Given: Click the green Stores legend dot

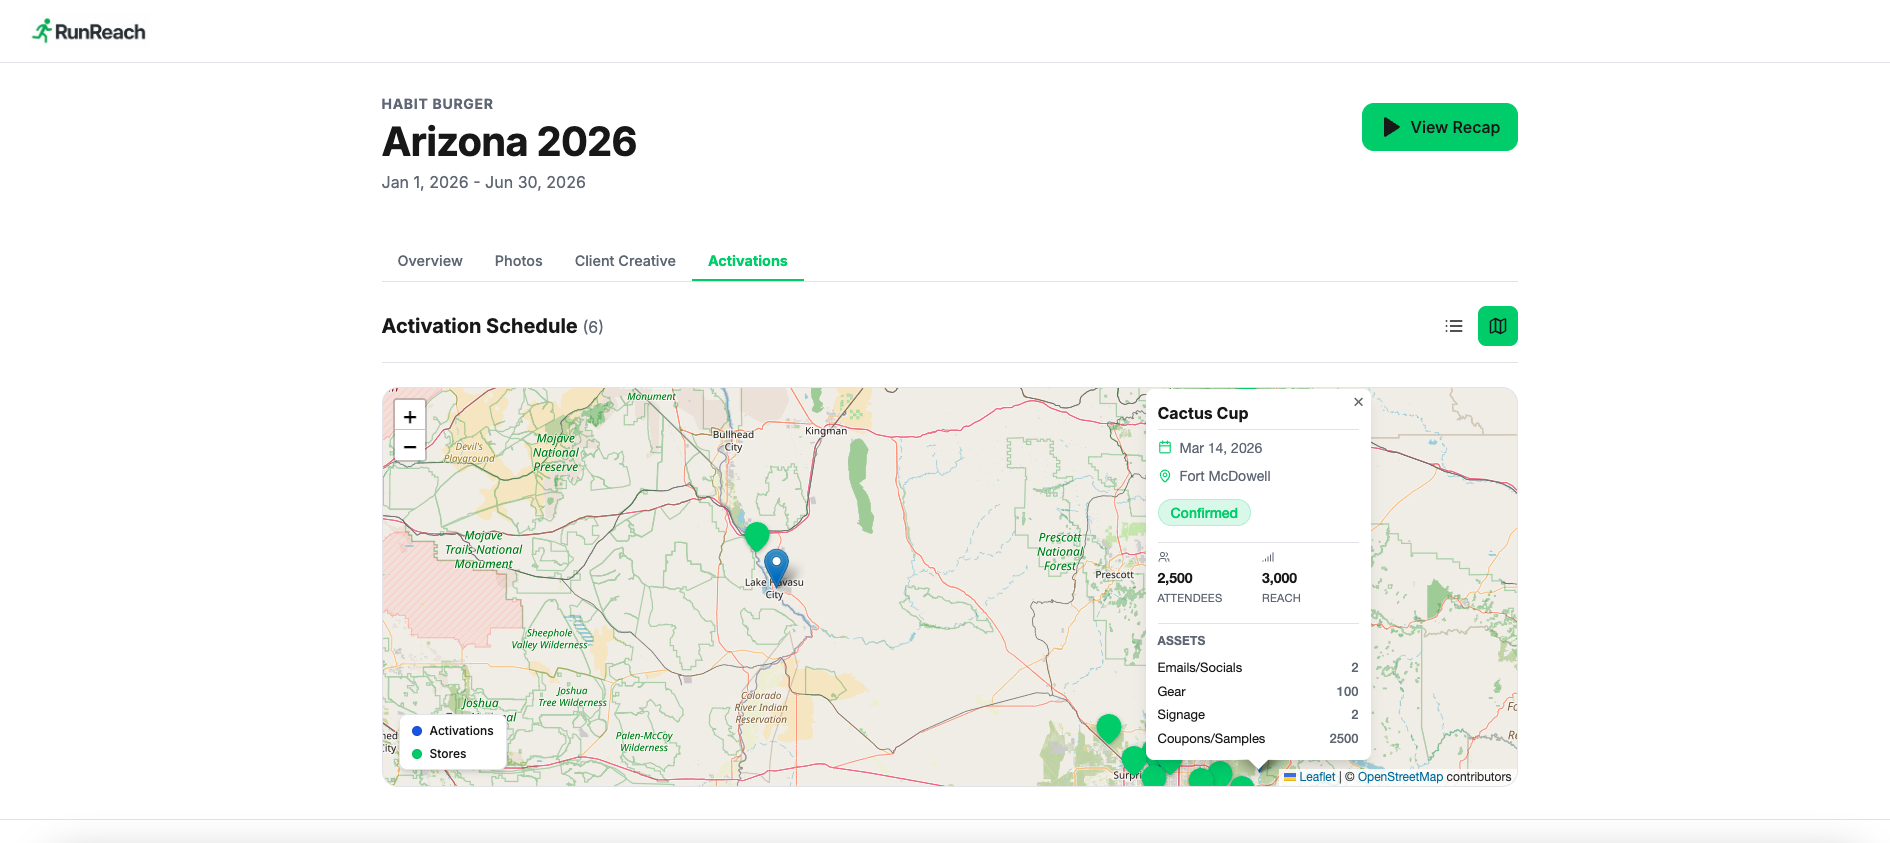Looking at the screenshot, I should click(x=417, y=754).
